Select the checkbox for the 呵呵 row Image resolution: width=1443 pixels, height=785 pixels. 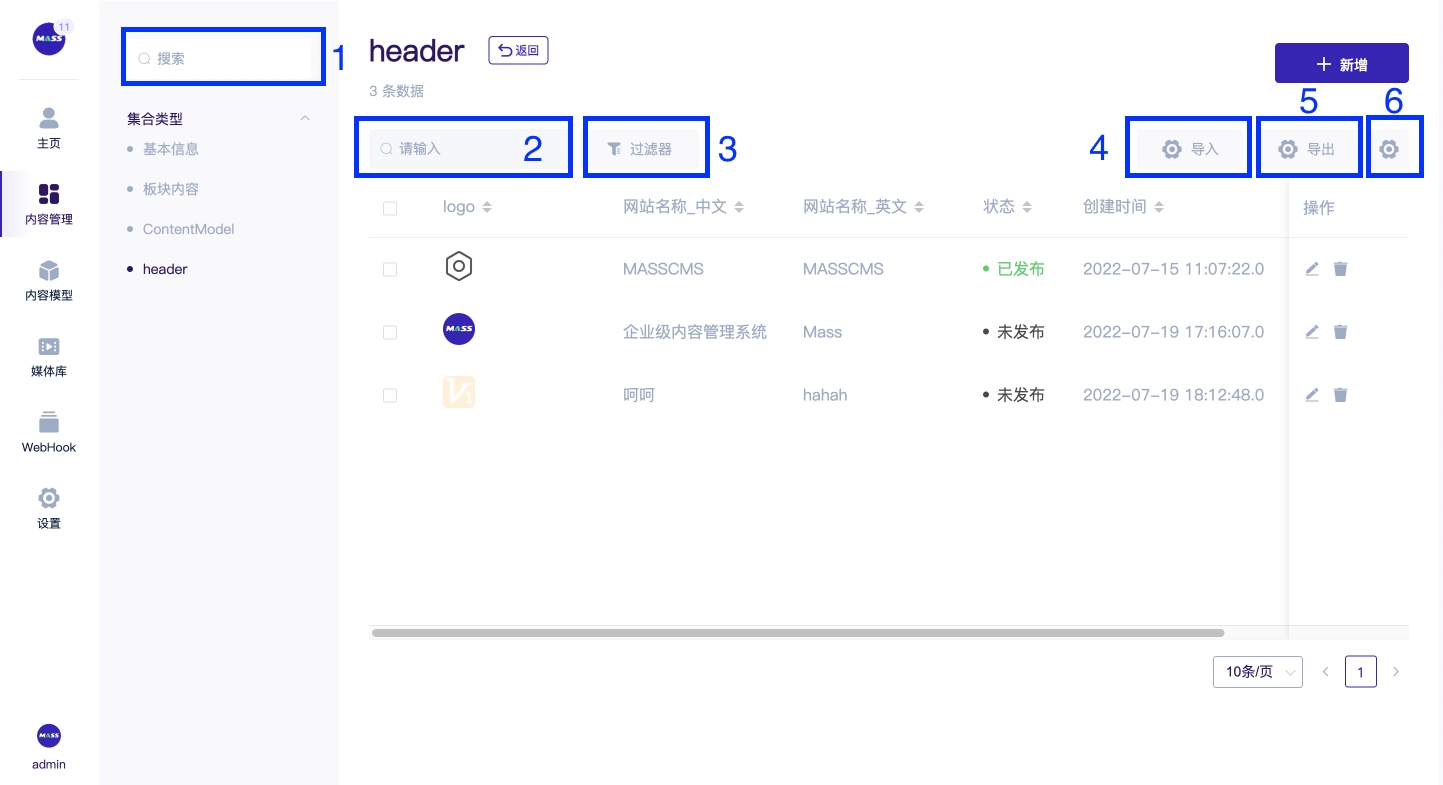390,396
